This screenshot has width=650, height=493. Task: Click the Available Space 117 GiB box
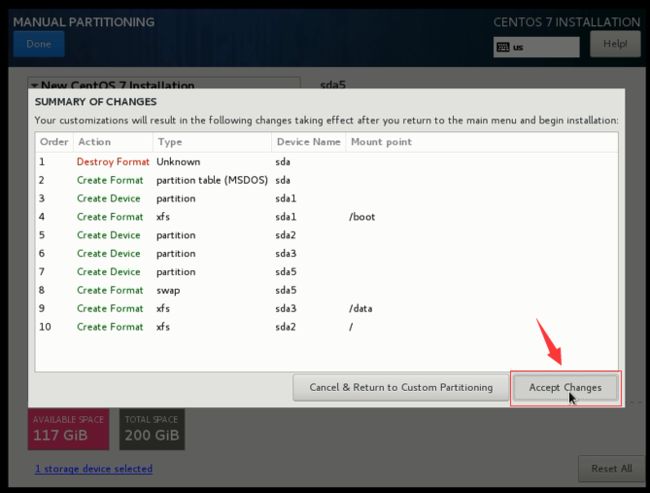(68, 429)
